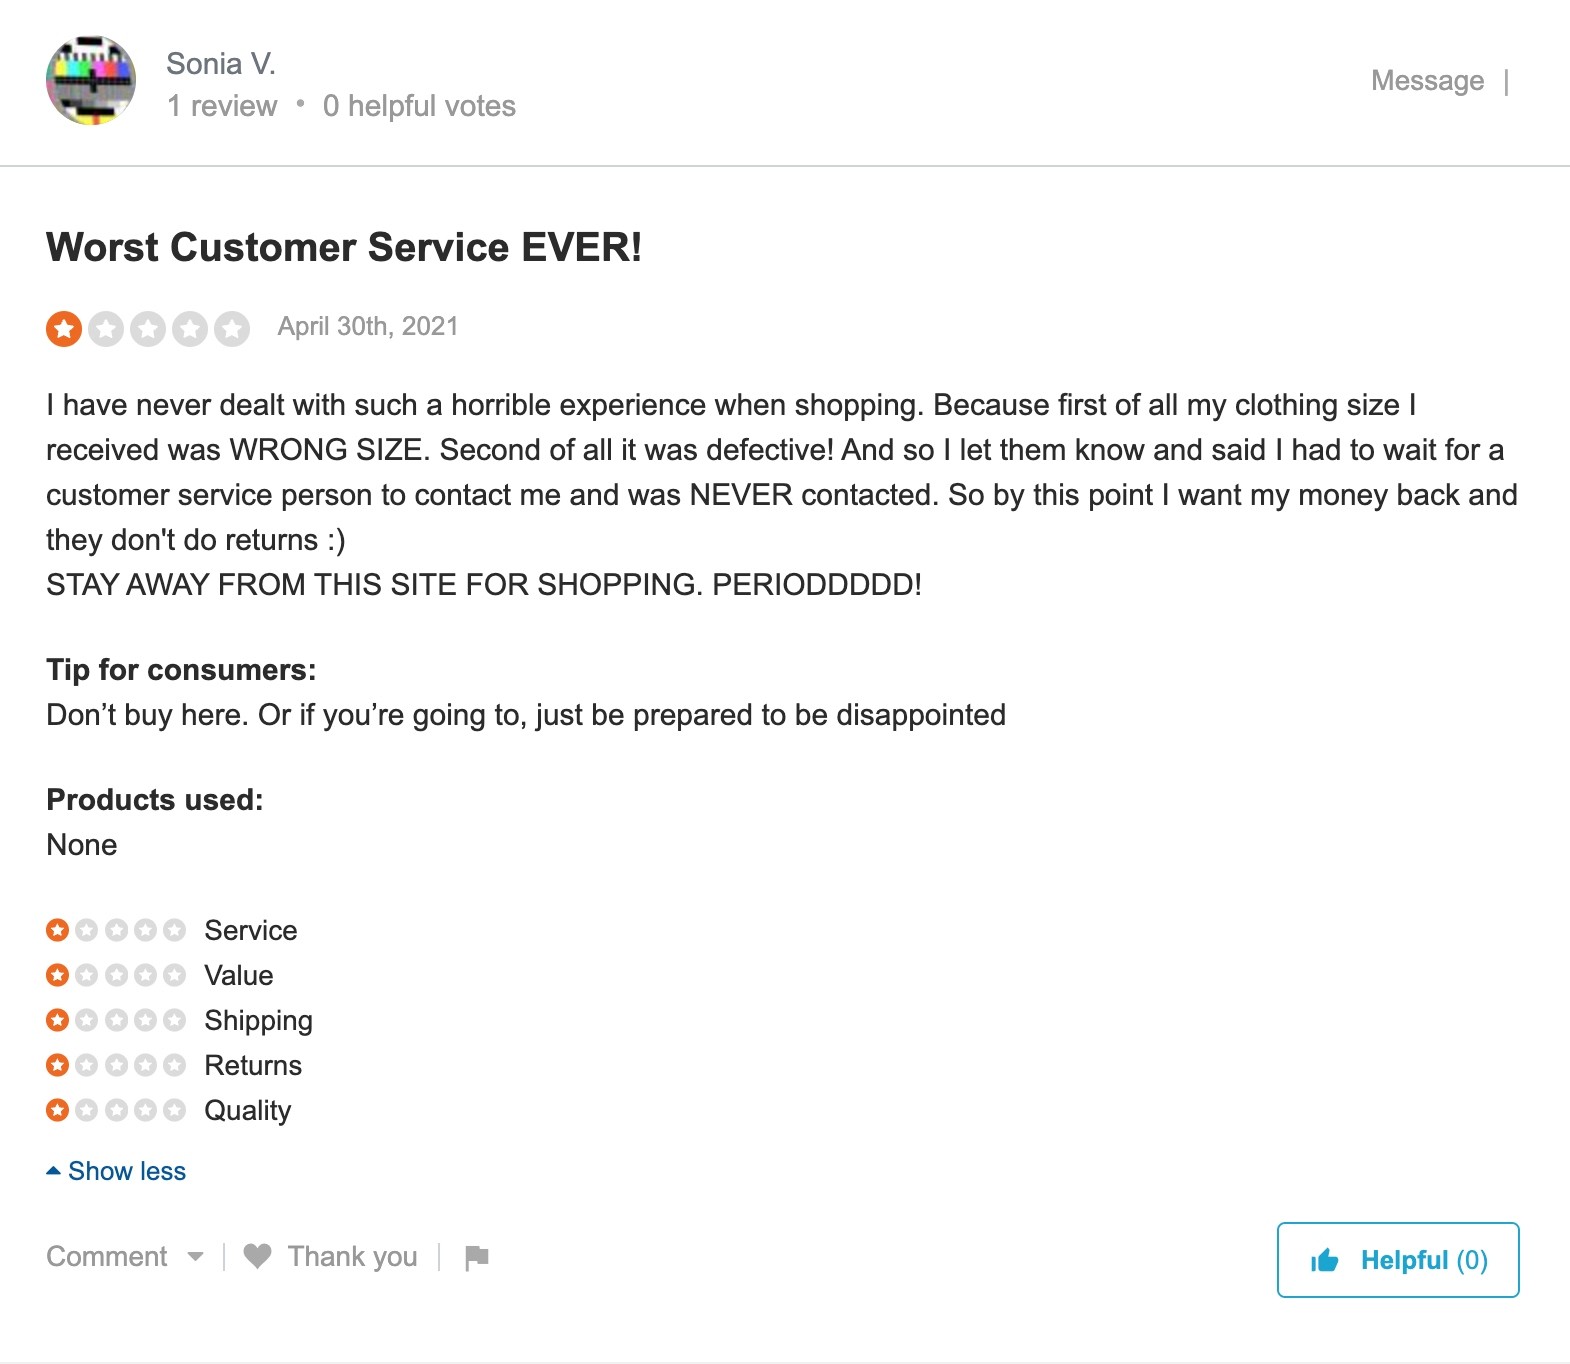Toggle the Helpful vote on this review
Viewport: 1570px width, 1364px height.
coord(1397,1260)
